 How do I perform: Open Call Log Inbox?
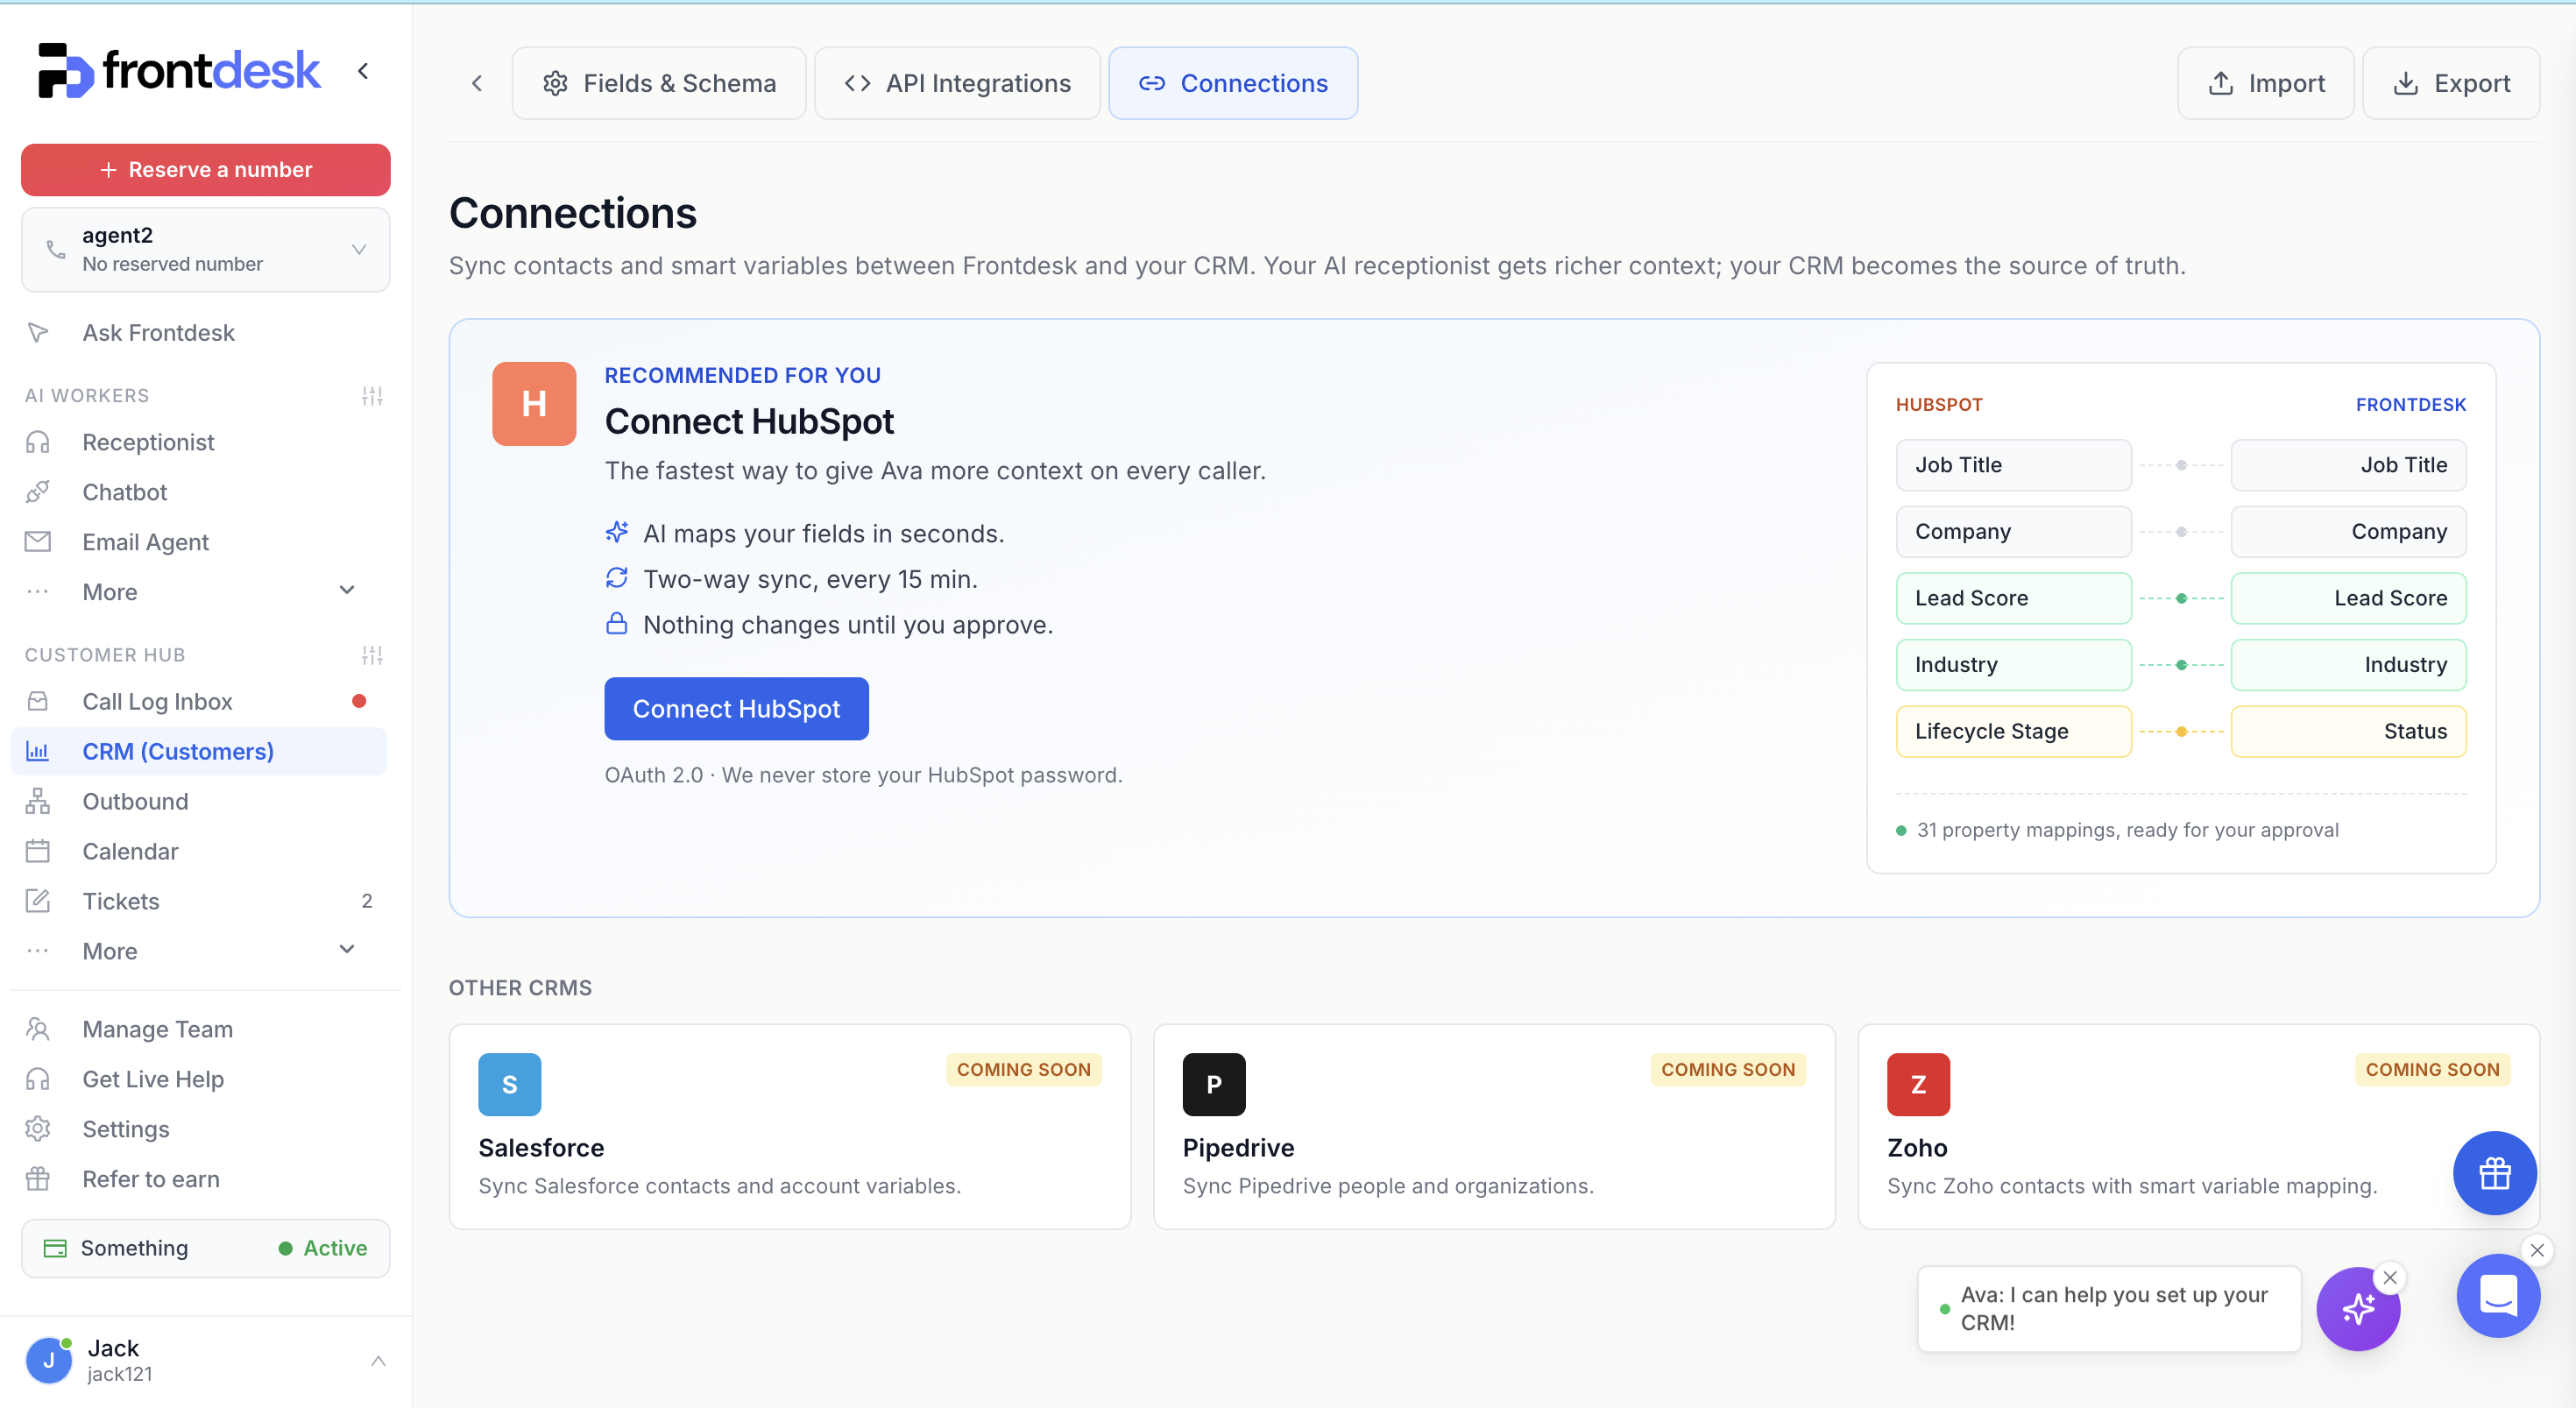[x=157, y=701]
